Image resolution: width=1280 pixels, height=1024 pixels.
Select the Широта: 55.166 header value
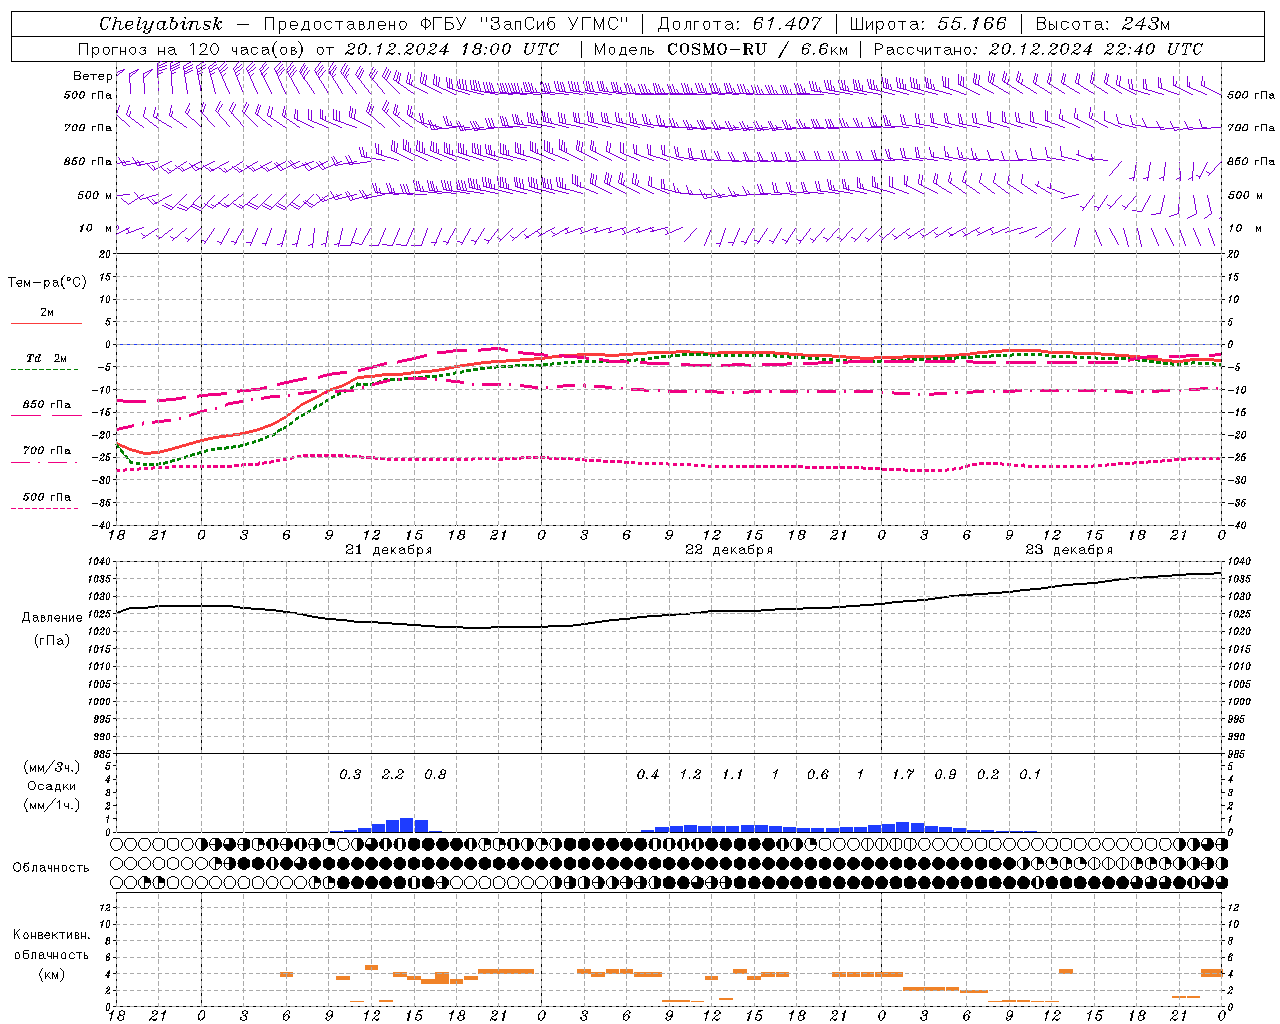click(927, 24)
